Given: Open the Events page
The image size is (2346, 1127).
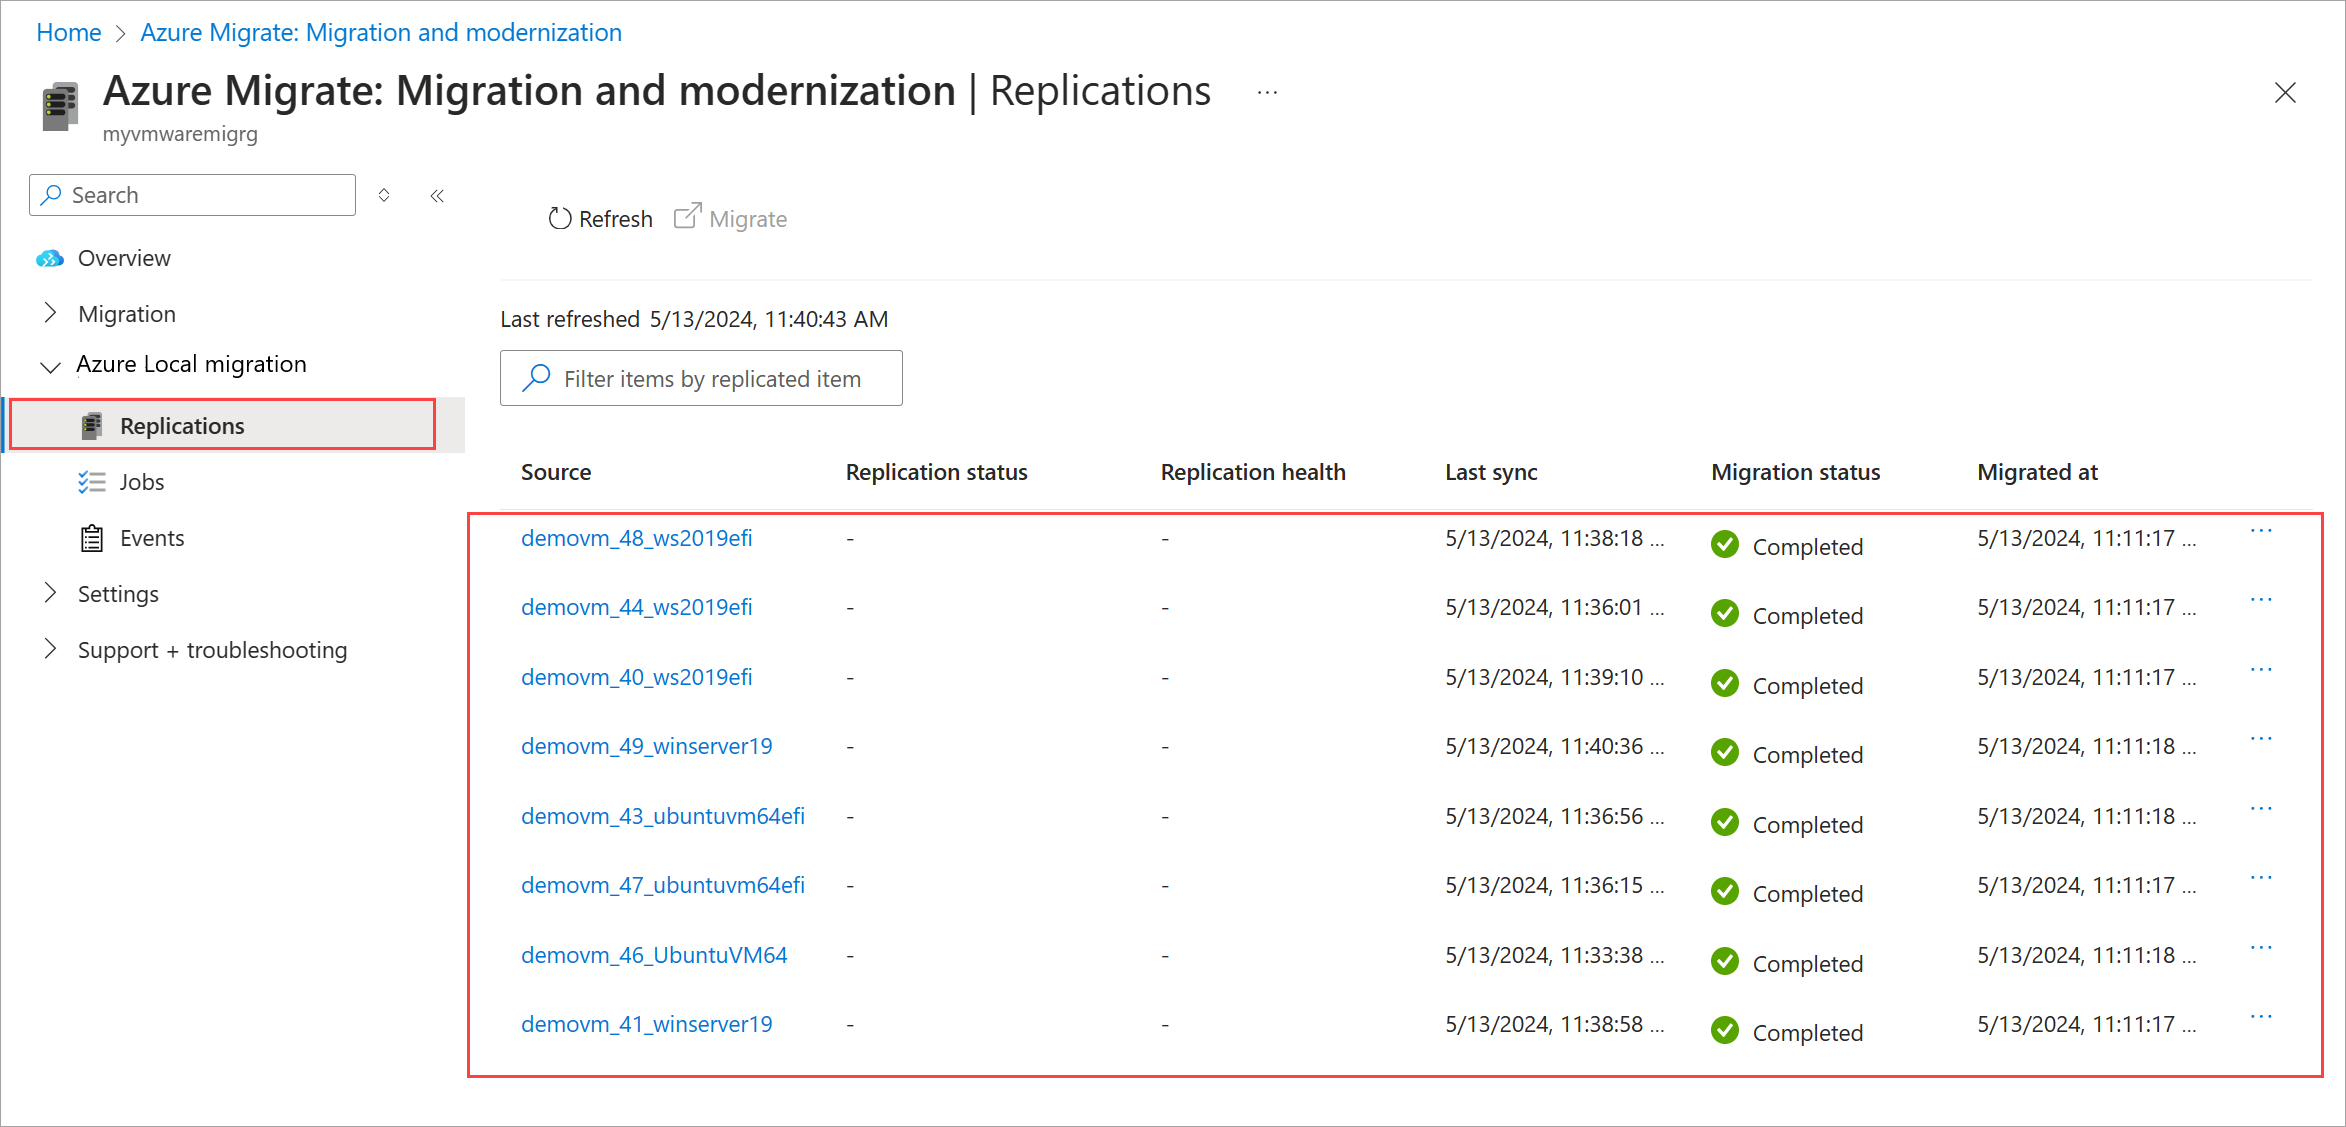Looking at the screenshot, I should (152, 538).
